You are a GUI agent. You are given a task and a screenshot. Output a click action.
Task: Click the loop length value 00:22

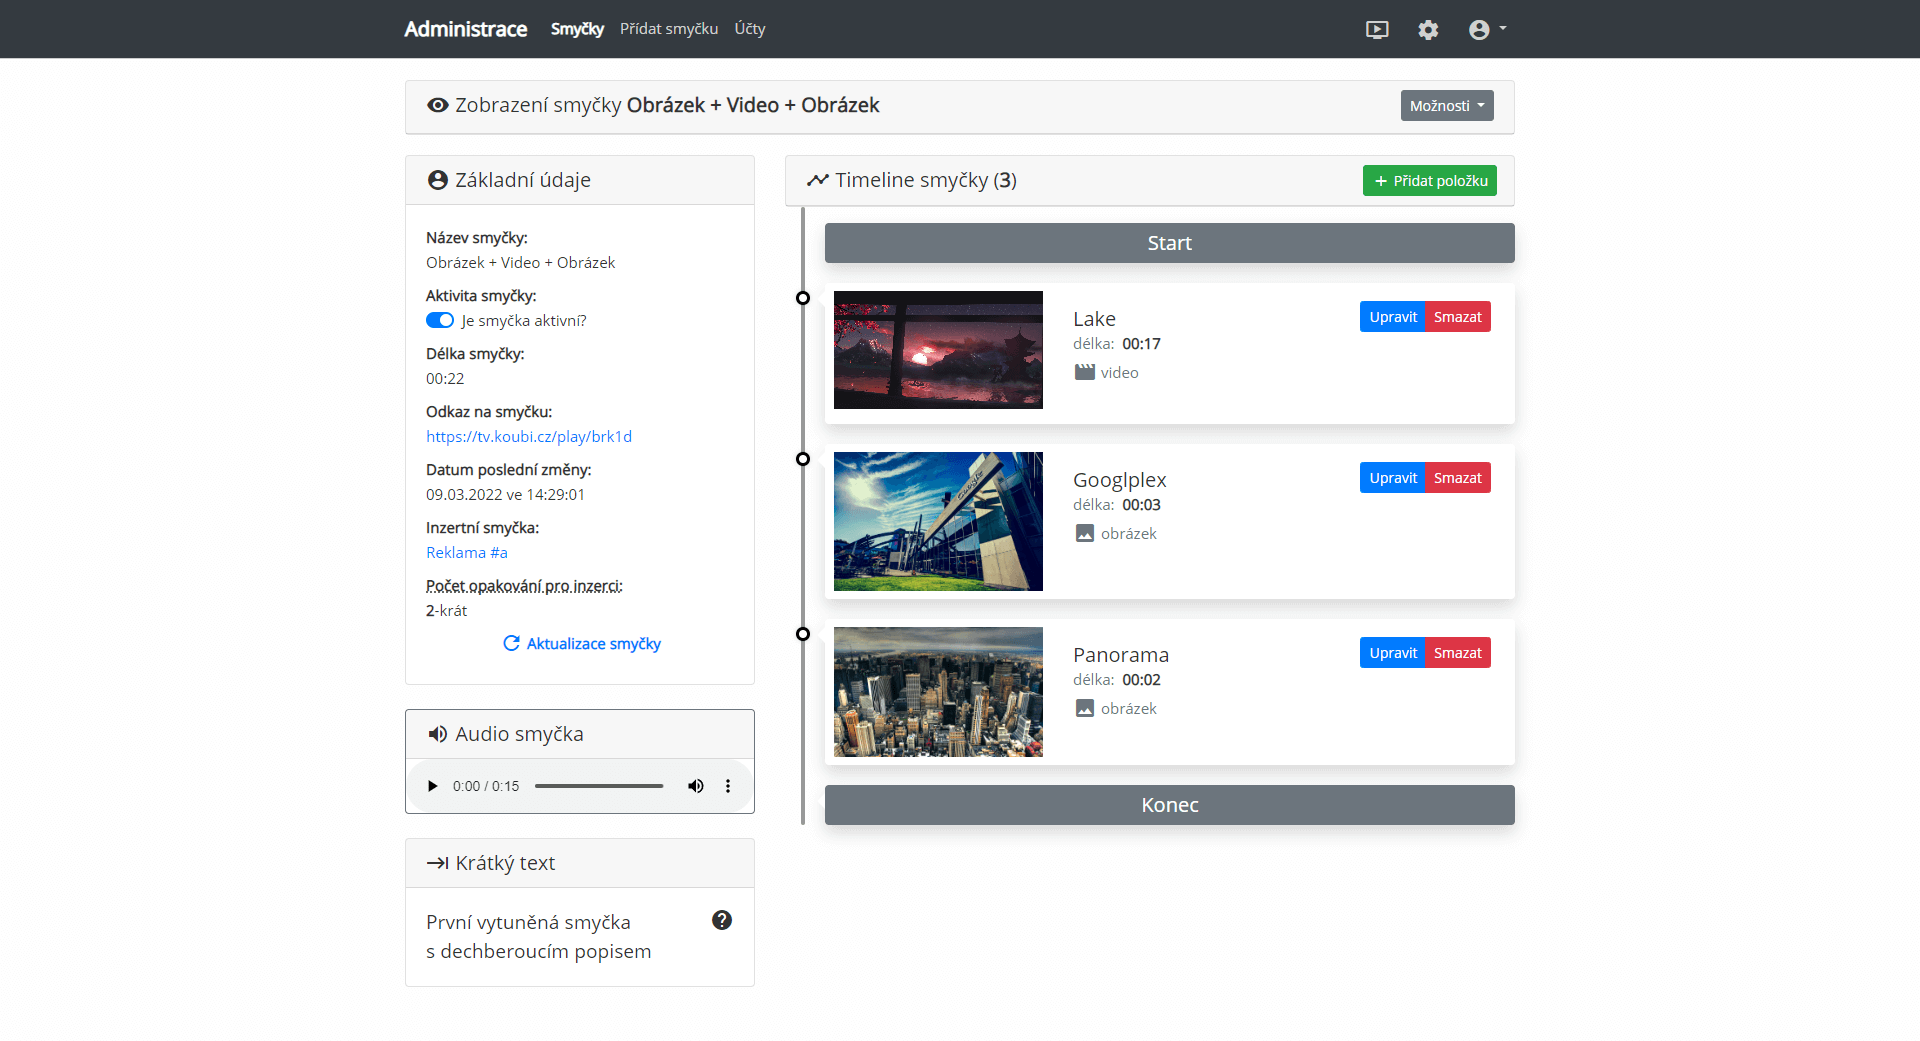tap(445, 378)
